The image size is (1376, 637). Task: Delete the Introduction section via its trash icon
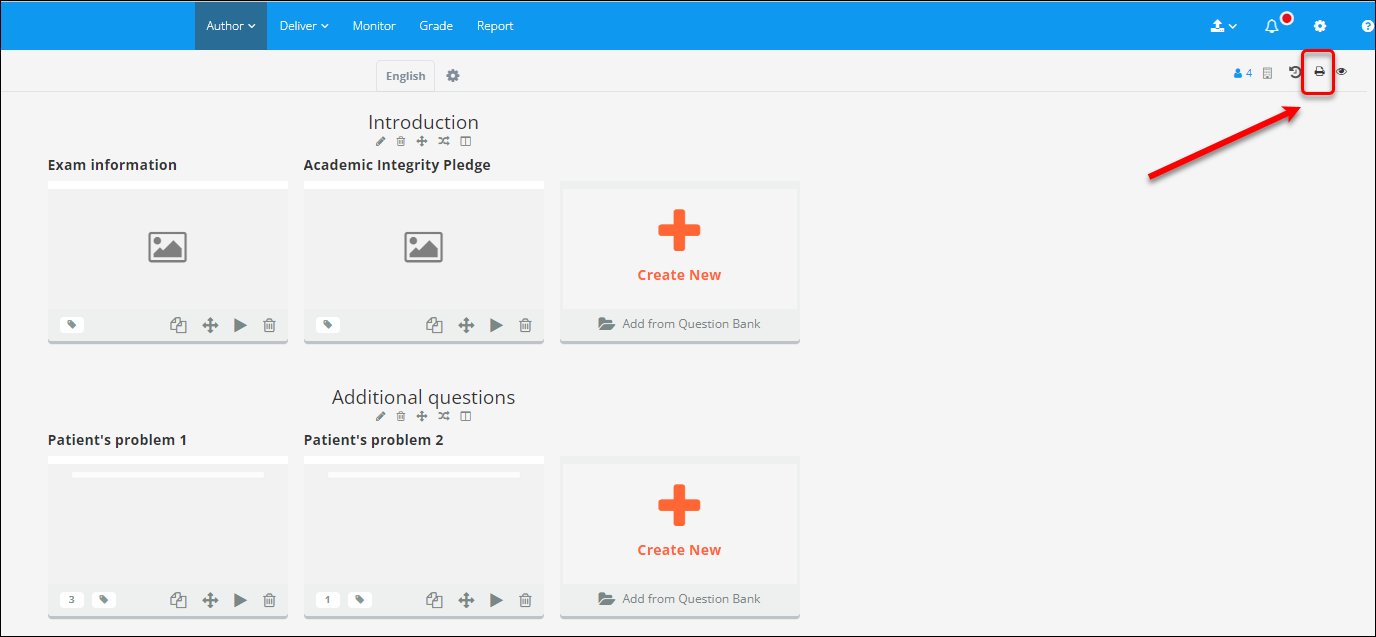click(x=401, y=141)
